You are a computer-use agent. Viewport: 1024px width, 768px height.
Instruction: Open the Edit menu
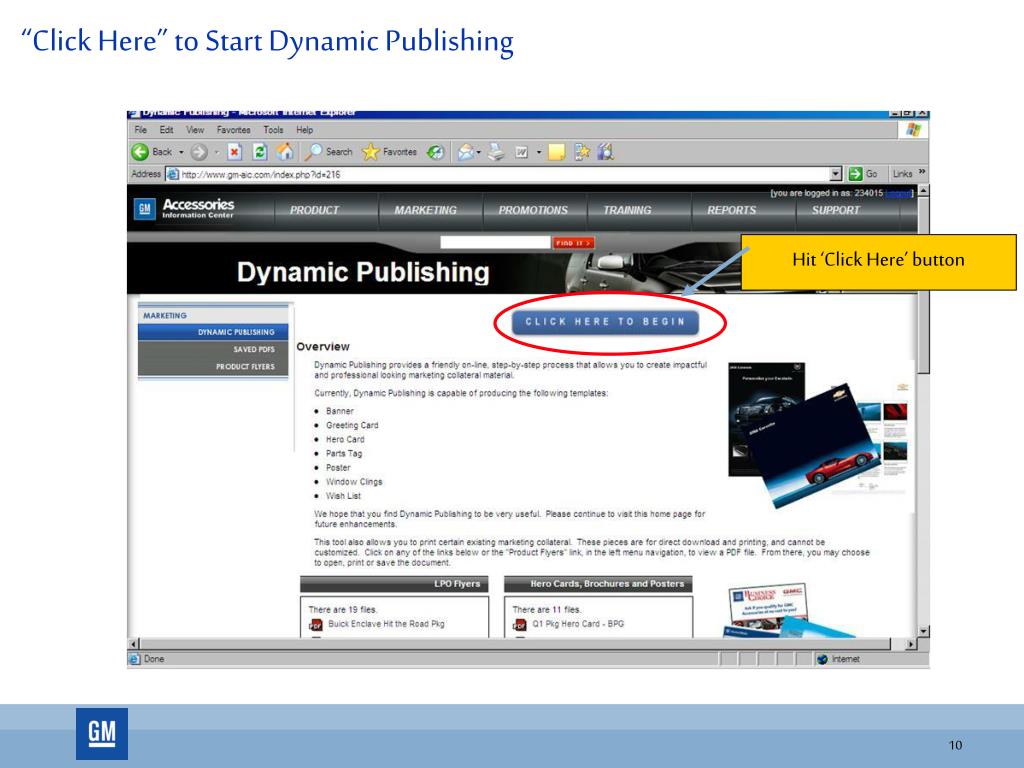pyautogui.click(x=167, y=130)
